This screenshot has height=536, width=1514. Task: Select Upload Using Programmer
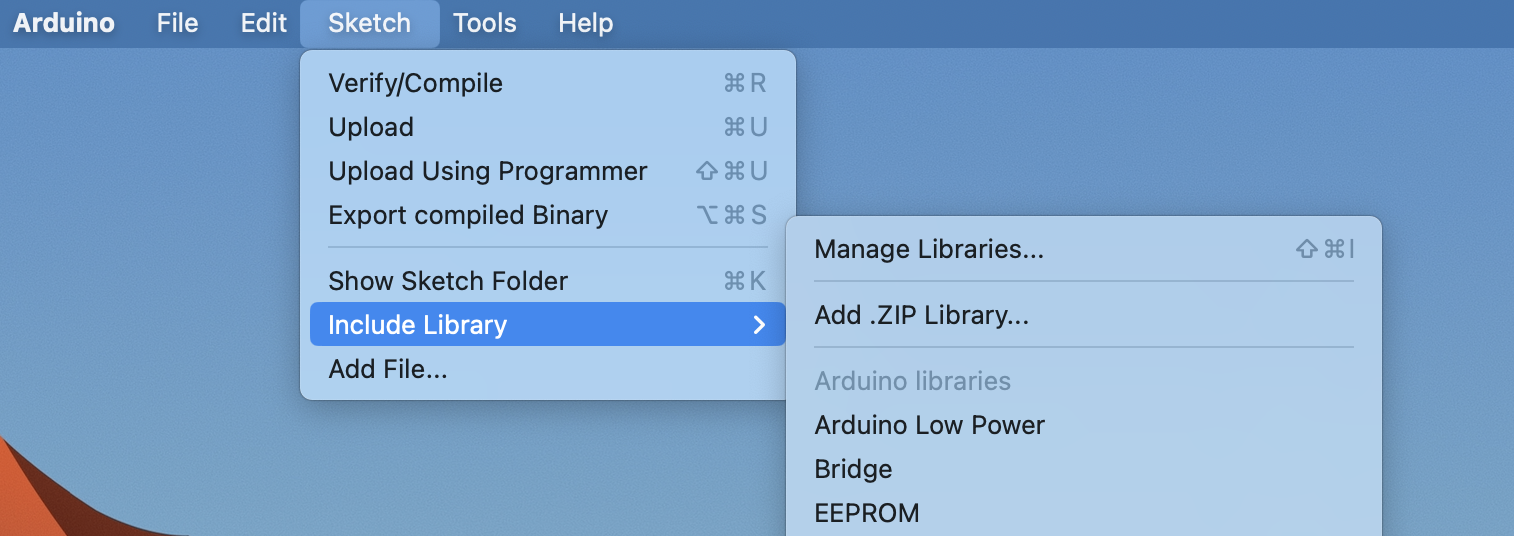pyautogui.click(x=487, y=171)
